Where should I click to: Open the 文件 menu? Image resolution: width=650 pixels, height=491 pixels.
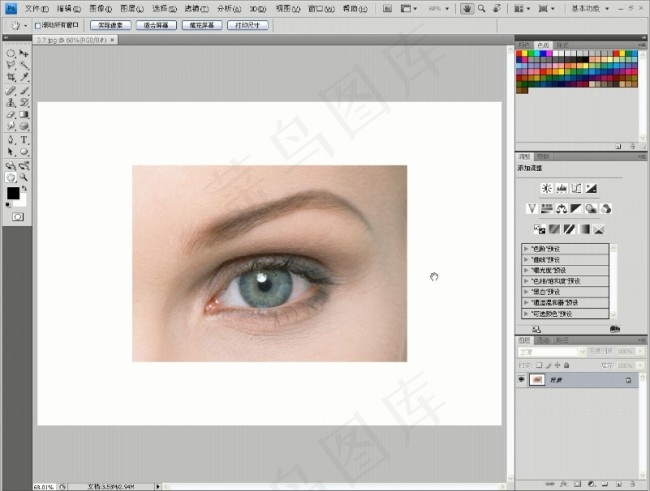click(36, 9)
